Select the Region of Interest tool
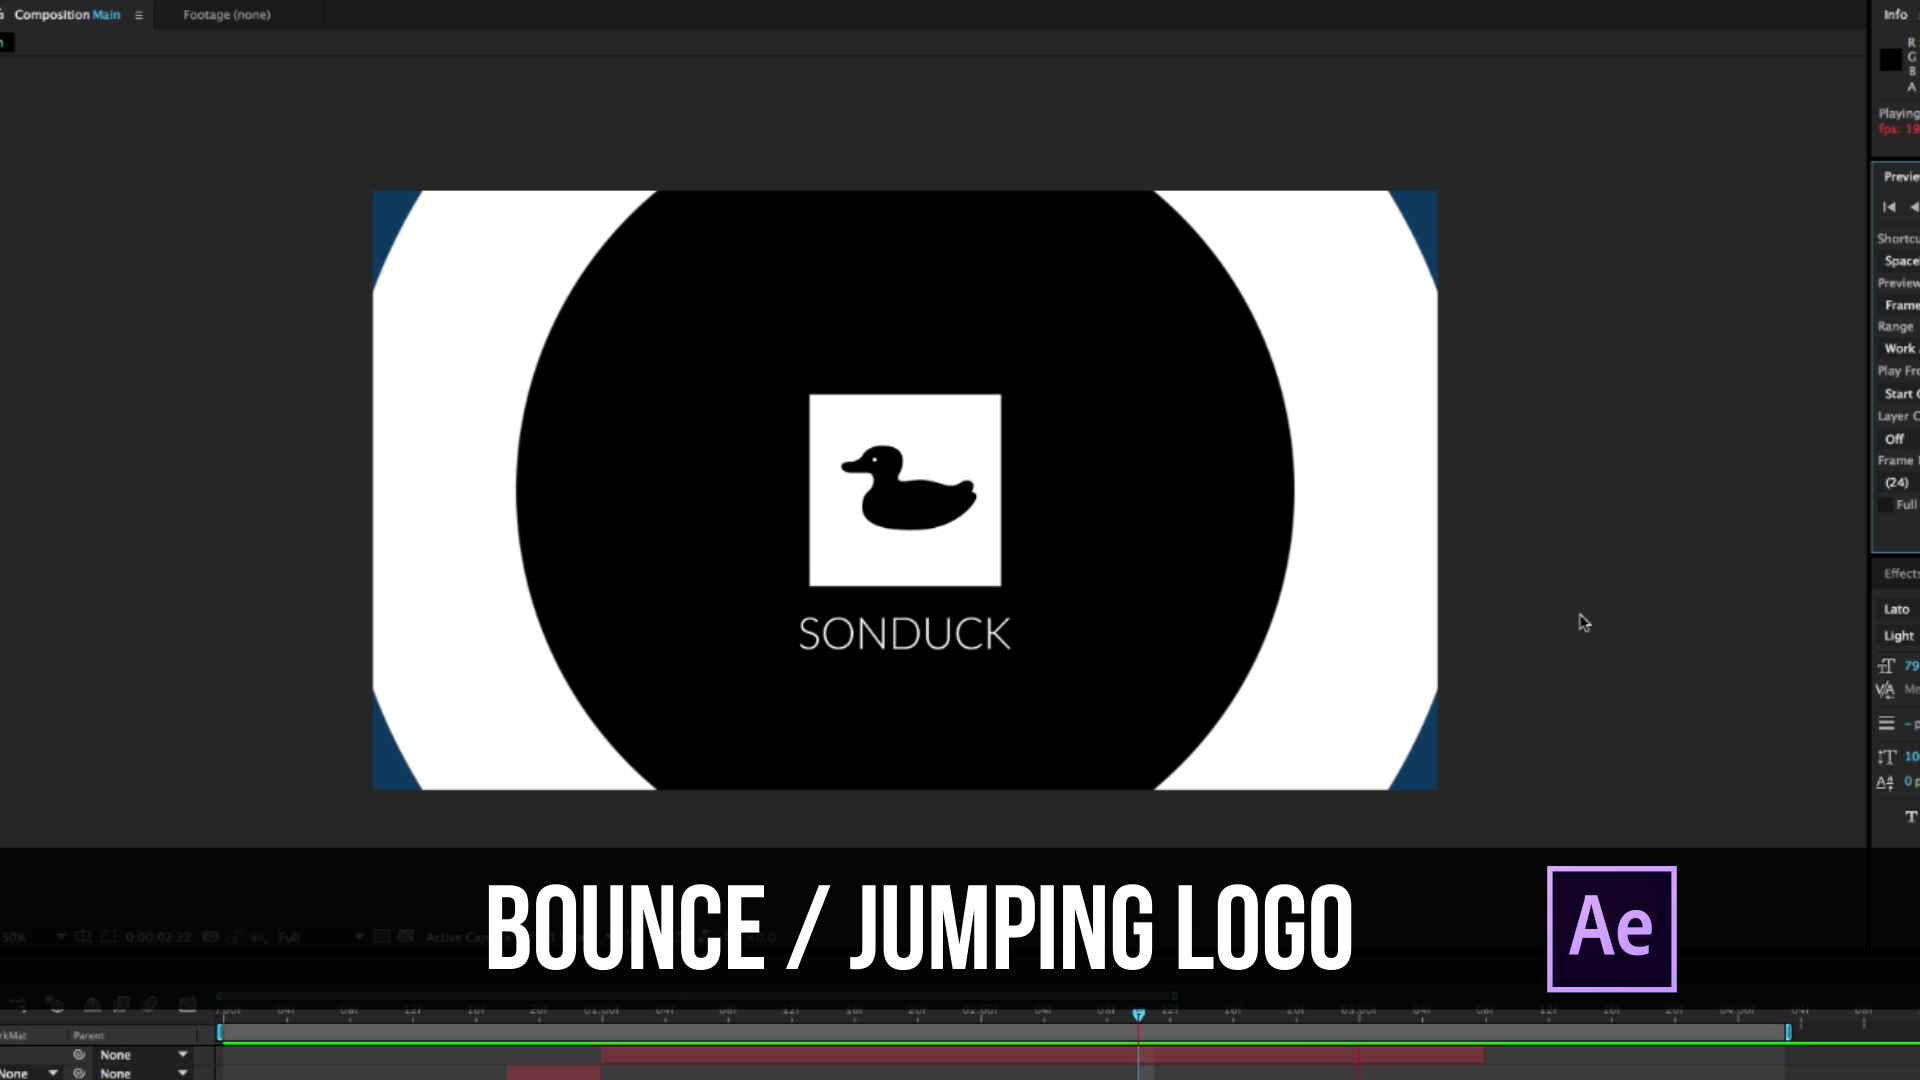Viewport: 1920px width, 1080px height. pos(382,937)
